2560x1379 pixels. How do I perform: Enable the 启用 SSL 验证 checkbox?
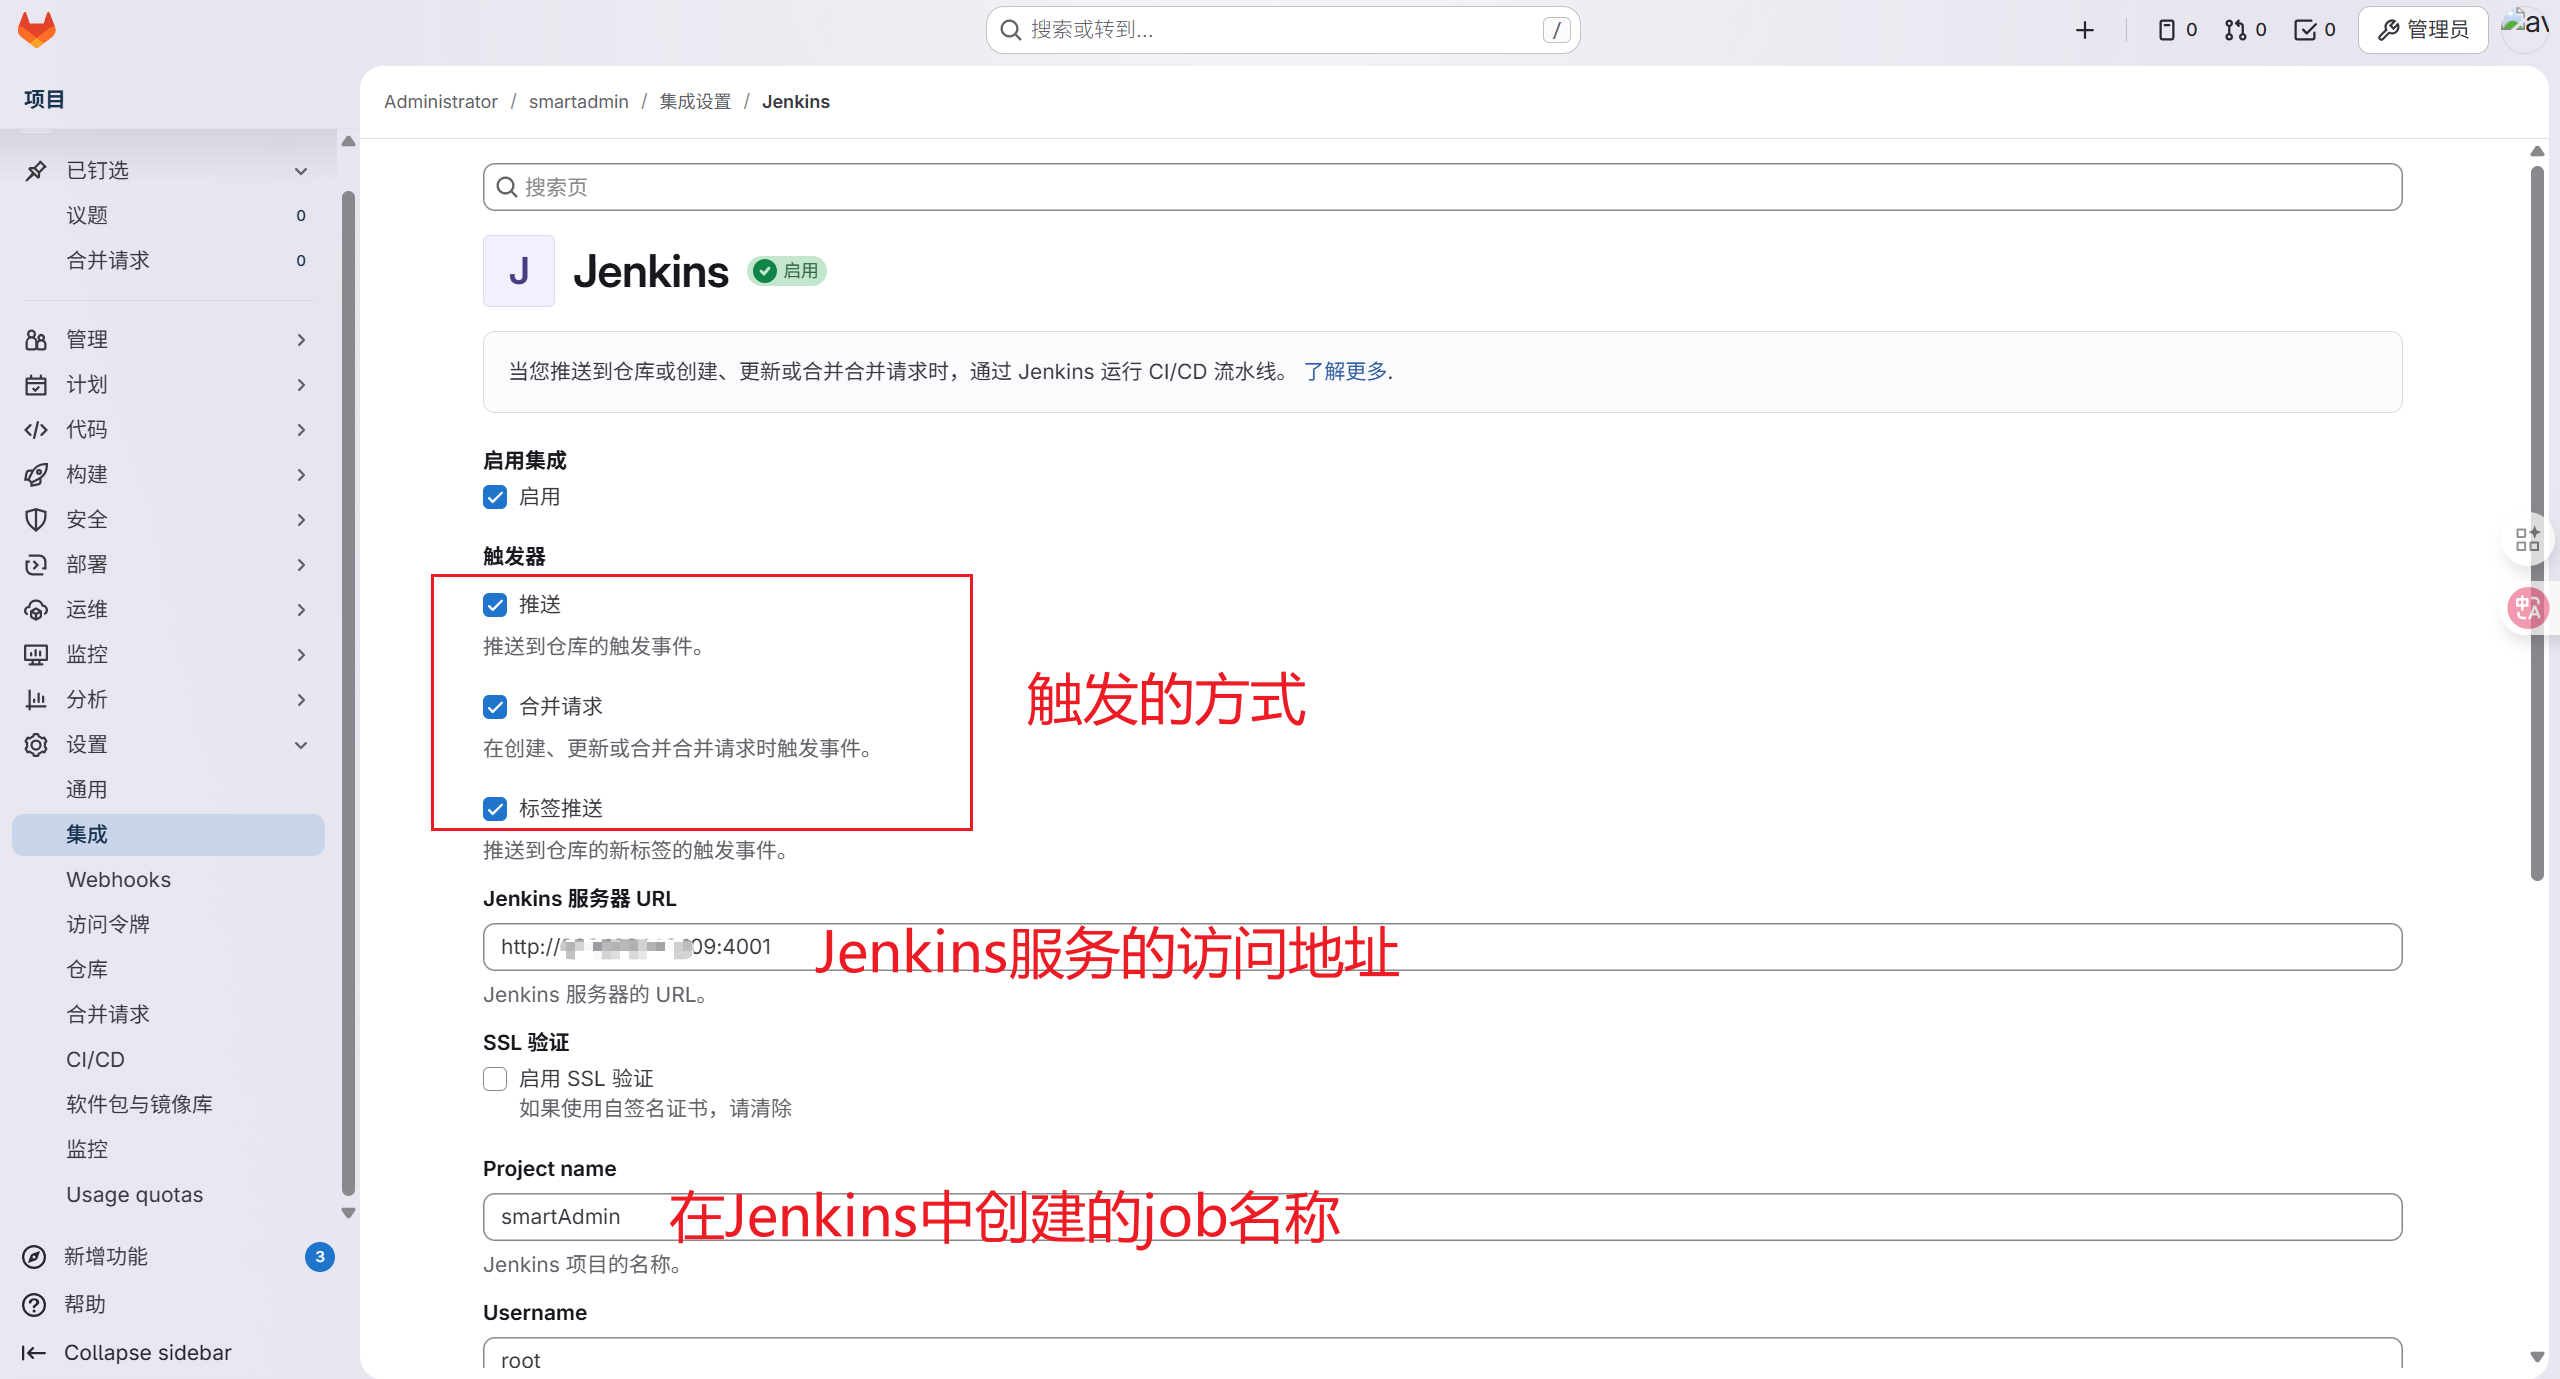495,1079
